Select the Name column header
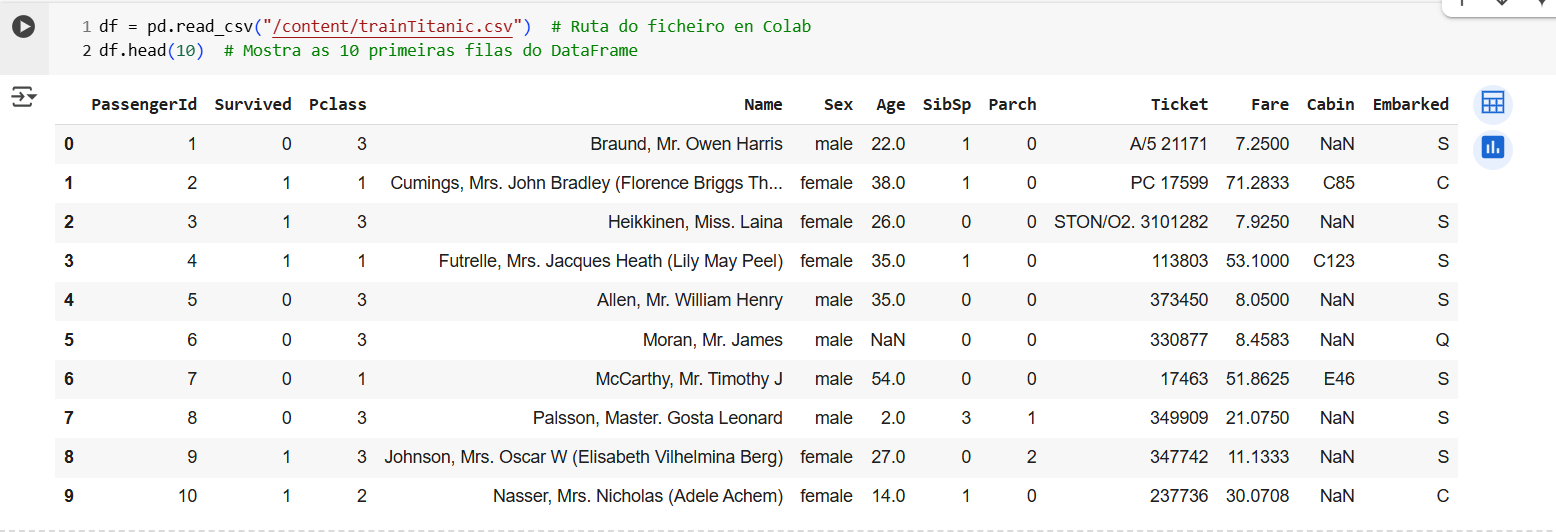This screenshot has height=532, width=1556. 763,104
